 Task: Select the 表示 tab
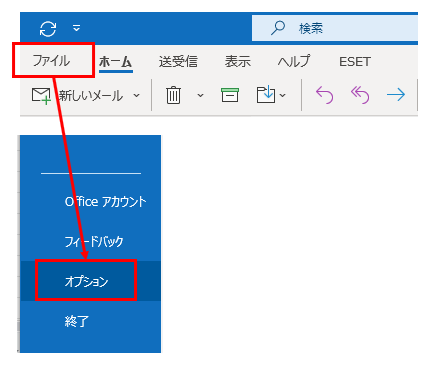tap(237, 62)
